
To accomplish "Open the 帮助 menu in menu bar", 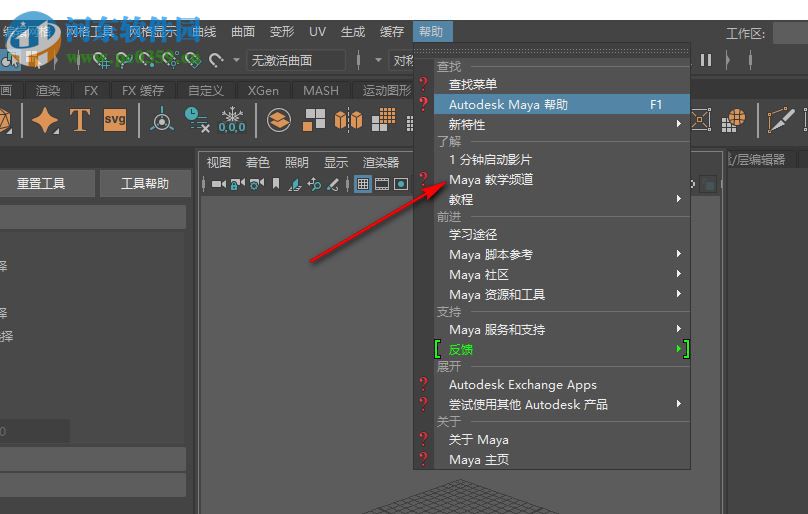I will click(432, 32).
